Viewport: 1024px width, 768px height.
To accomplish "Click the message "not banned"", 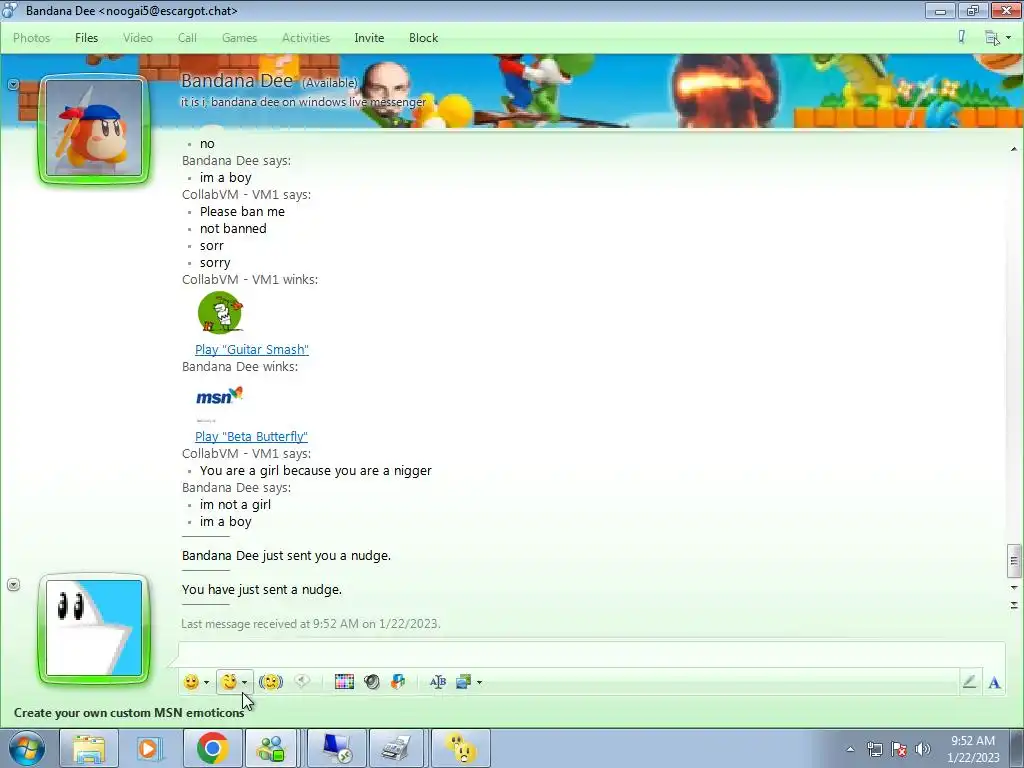I will tap(233, 229).
